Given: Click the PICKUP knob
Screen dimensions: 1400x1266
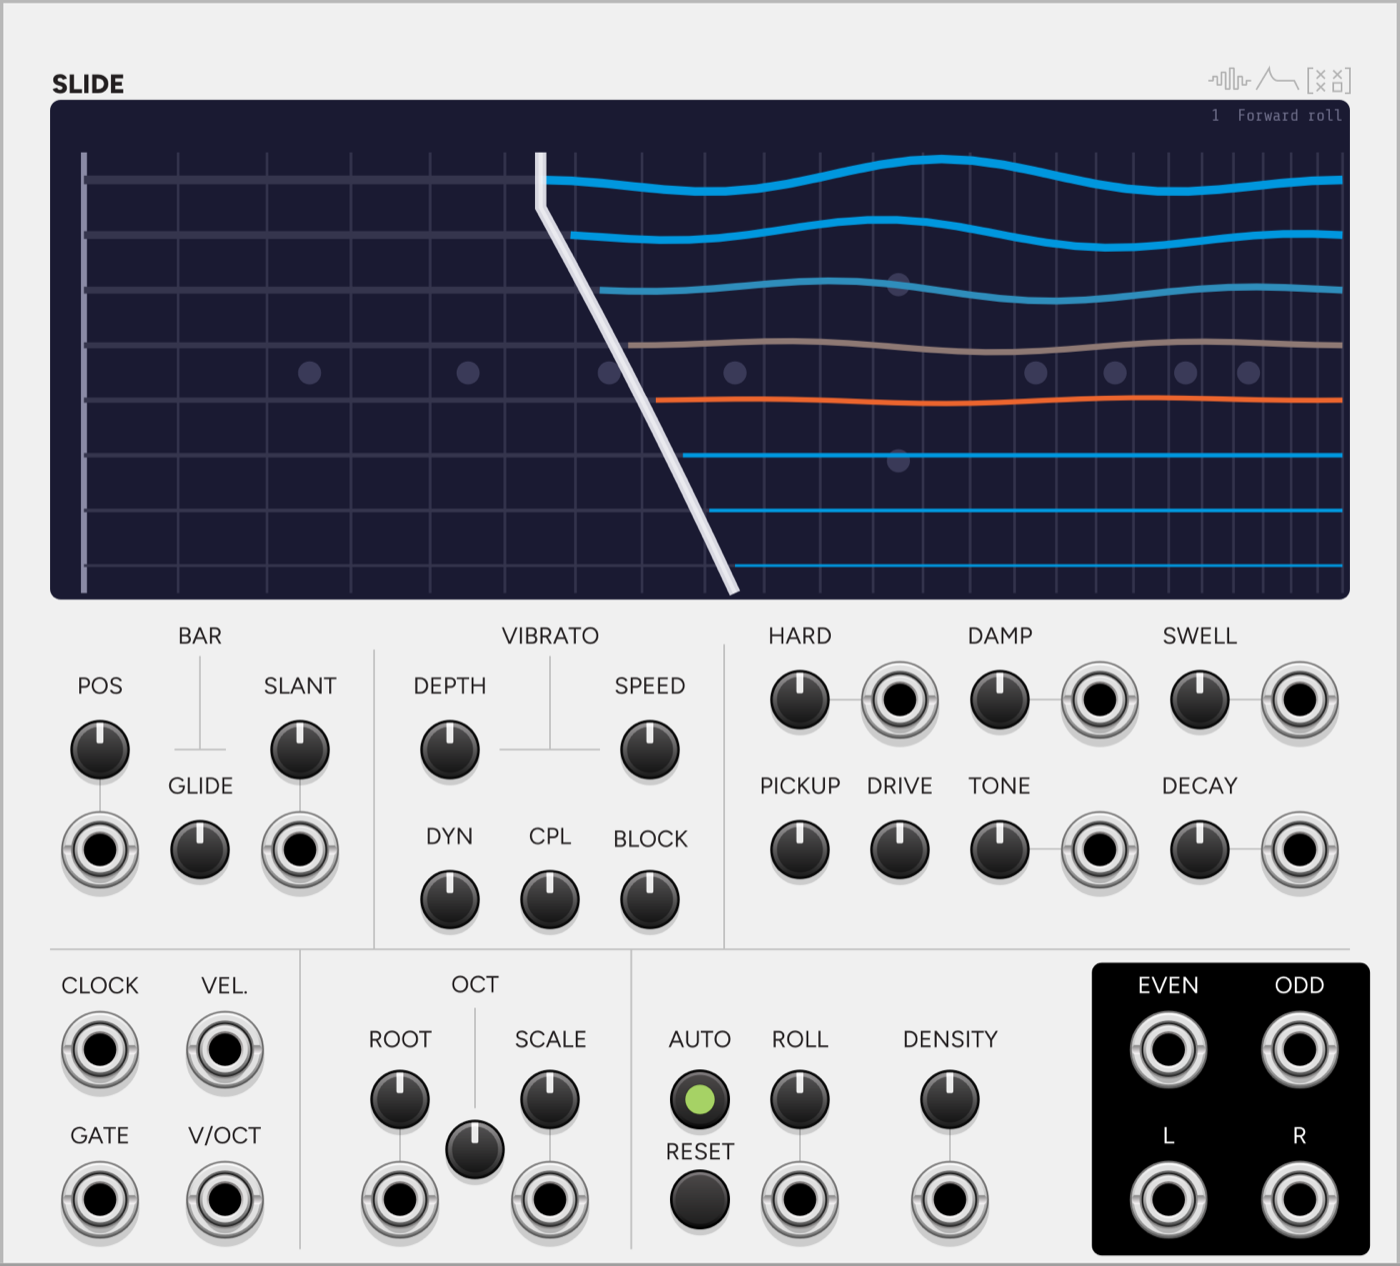Looking at the screenshot, I should [800, 850].
